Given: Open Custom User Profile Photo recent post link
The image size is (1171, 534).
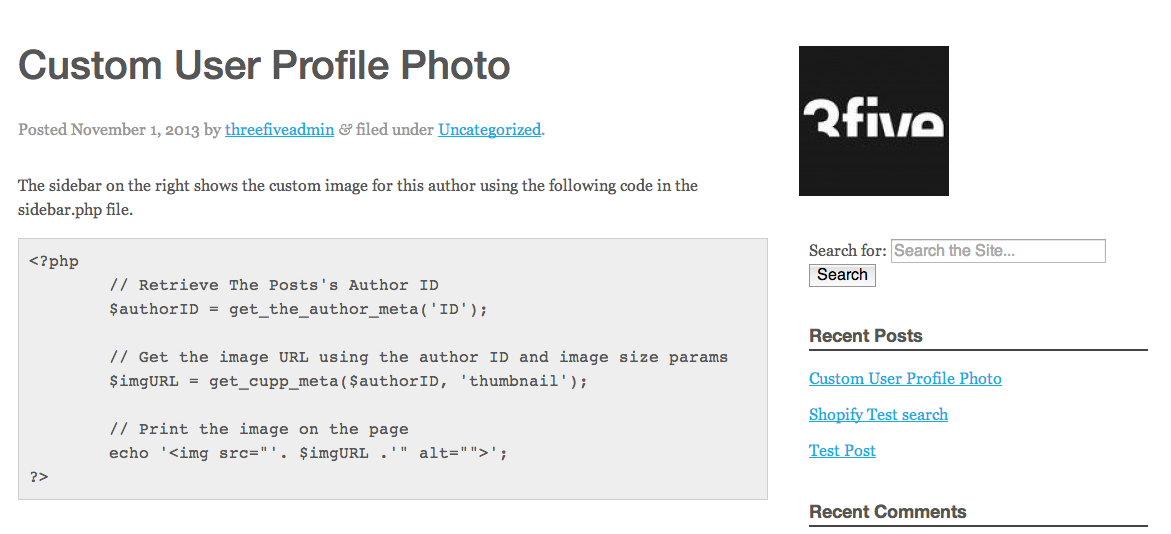Looking at the screenshot, I should [905, 379].
